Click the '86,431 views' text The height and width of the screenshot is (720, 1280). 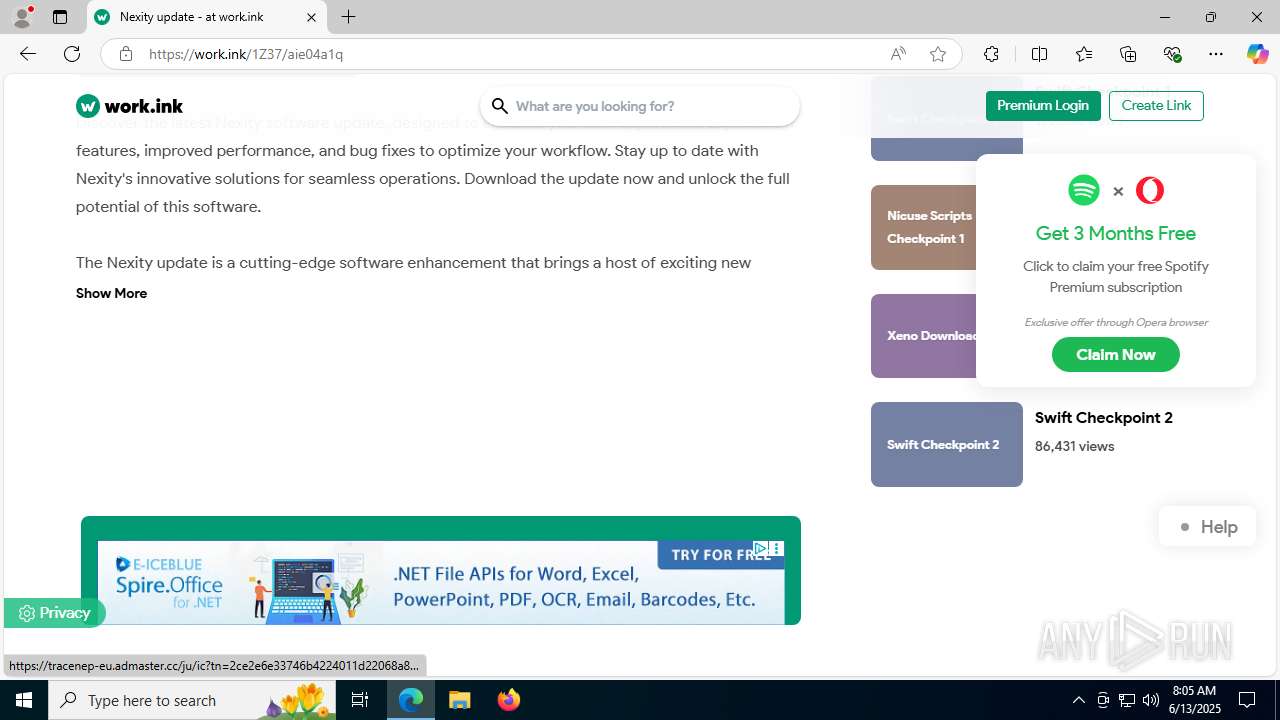tap(1075, 446)
